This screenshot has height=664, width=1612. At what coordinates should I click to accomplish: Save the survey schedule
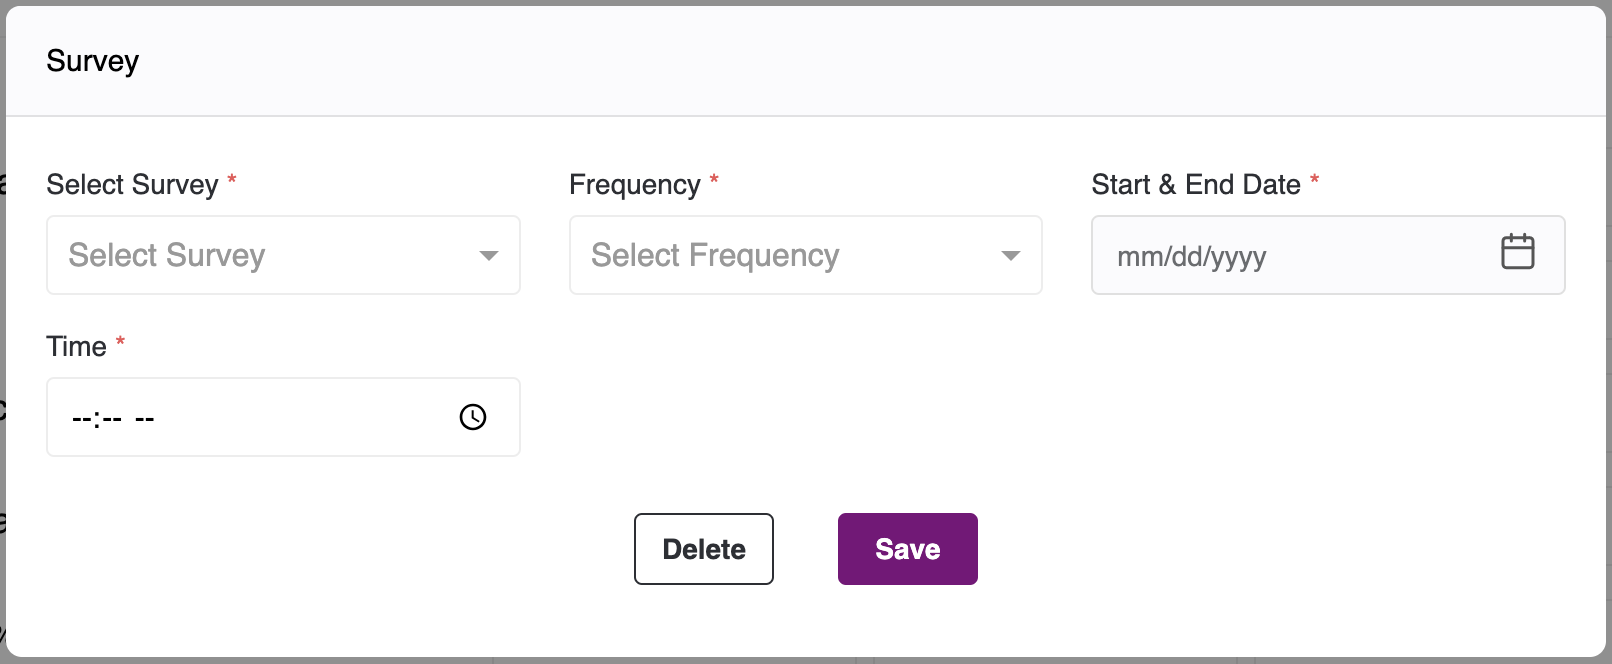tap(907, 549)
